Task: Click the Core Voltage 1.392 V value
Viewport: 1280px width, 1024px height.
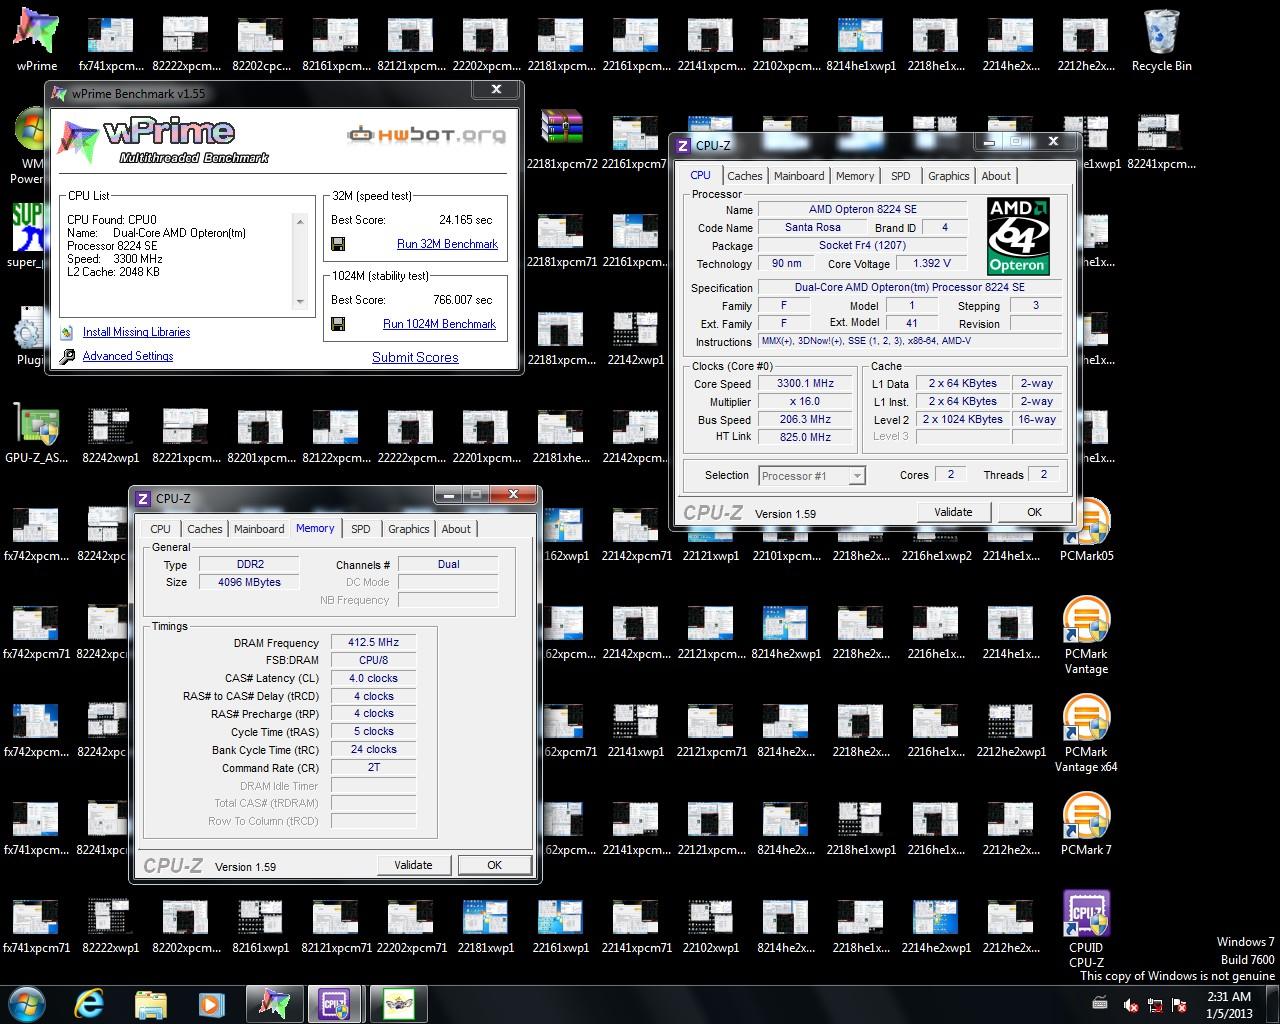Action: (932, 263)
